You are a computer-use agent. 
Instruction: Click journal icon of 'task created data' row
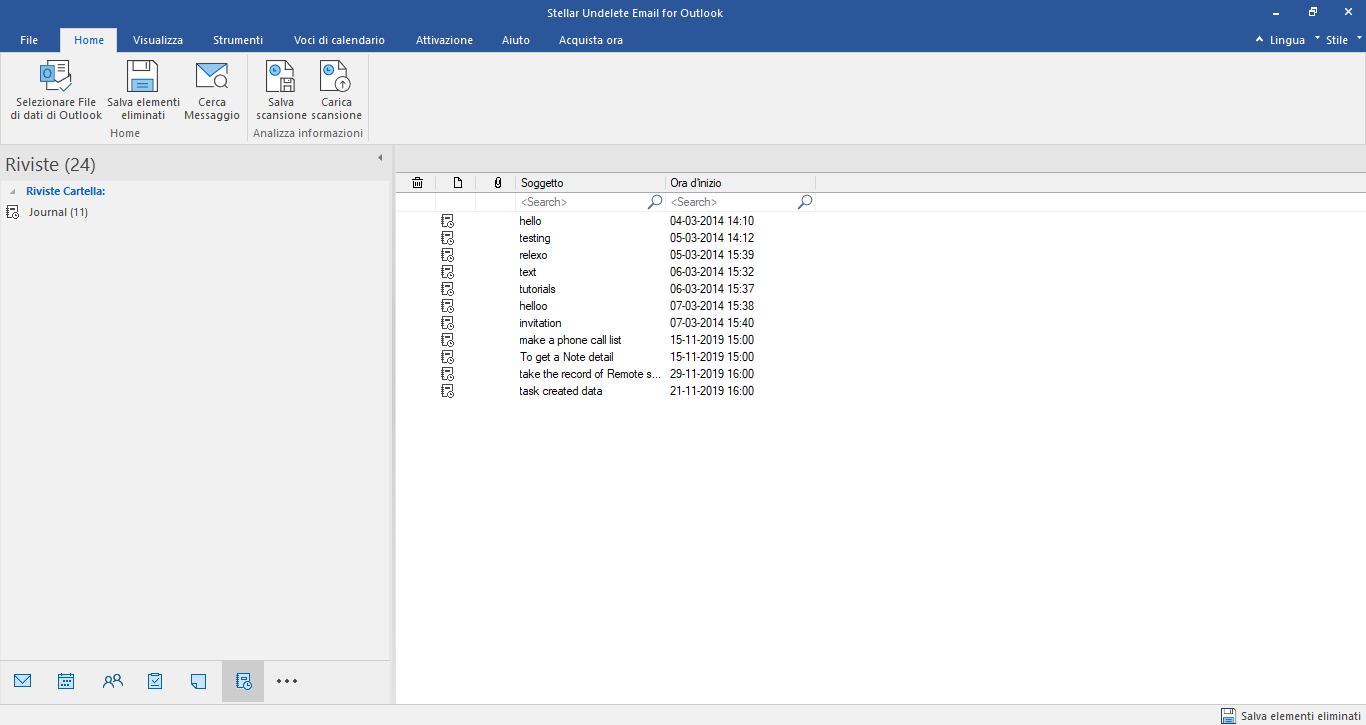click(447, 391)
